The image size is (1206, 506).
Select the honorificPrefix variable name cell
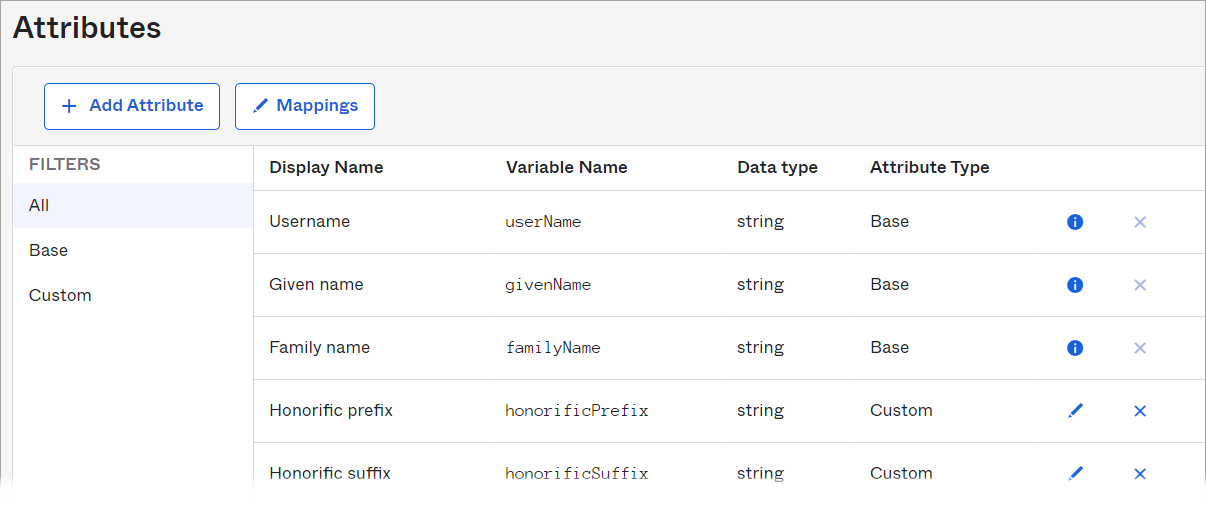(x=577, y=411)
